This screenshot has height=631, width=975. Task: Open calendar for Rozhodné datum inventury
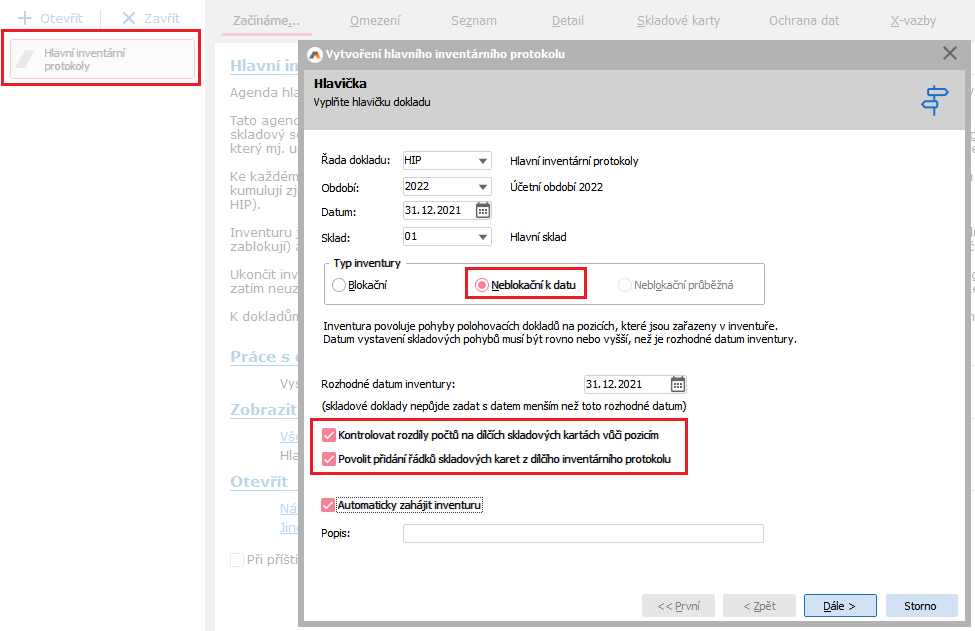(678, 384)
